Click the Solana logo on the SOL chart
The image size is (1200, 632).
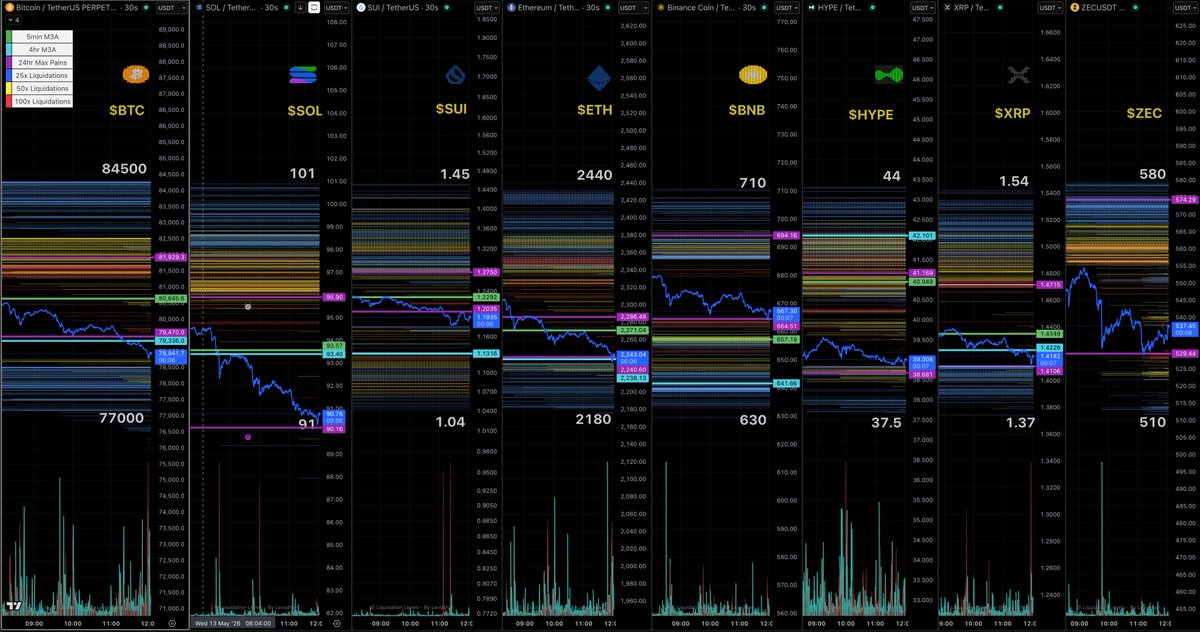point(302,75)
